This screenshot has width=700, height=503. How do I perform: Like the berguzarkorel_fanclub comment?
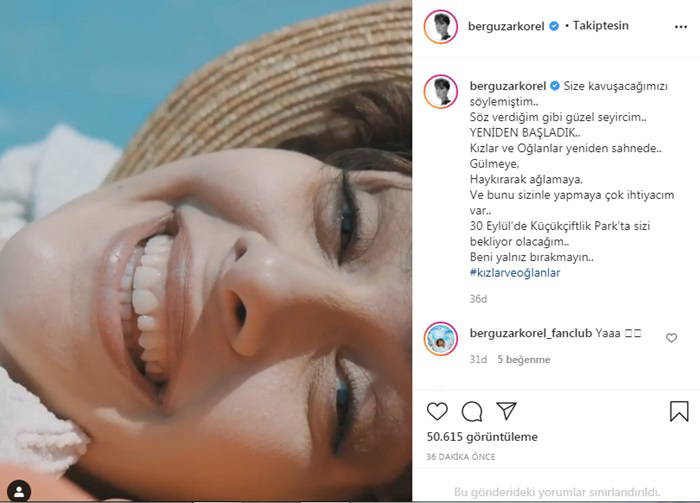pyautogui.click(x=671, y=338)
